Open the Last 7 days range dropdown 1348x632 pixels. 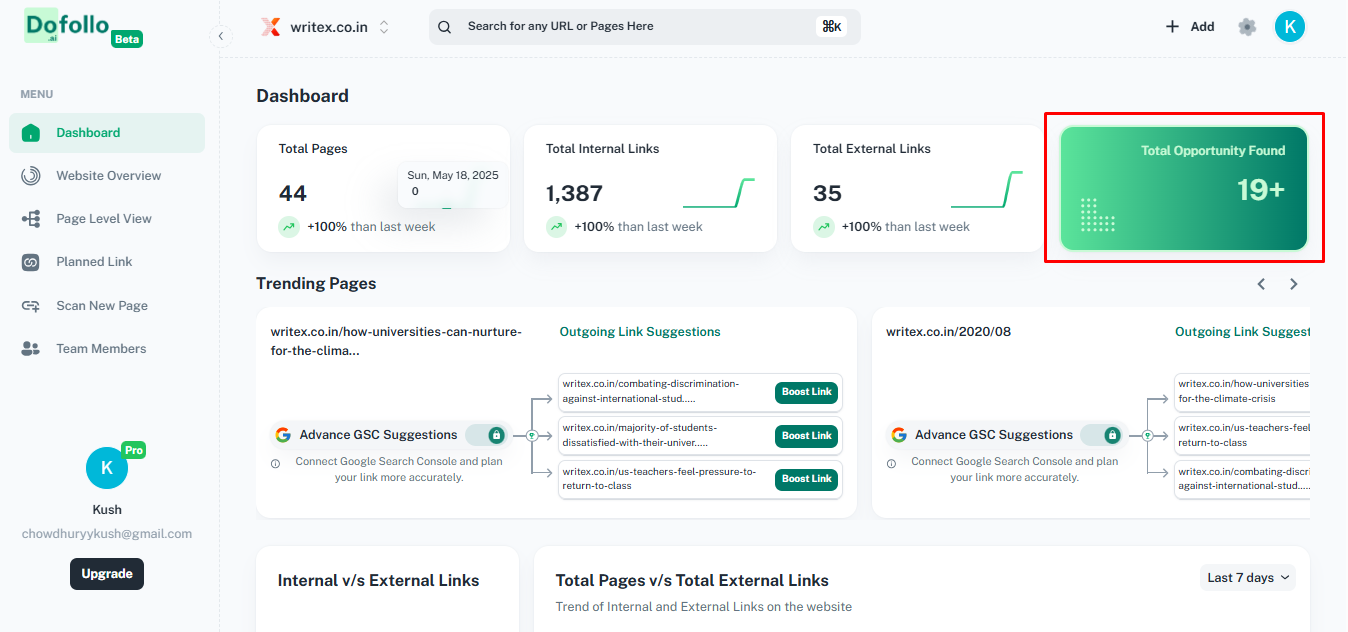click(1248, 578)
